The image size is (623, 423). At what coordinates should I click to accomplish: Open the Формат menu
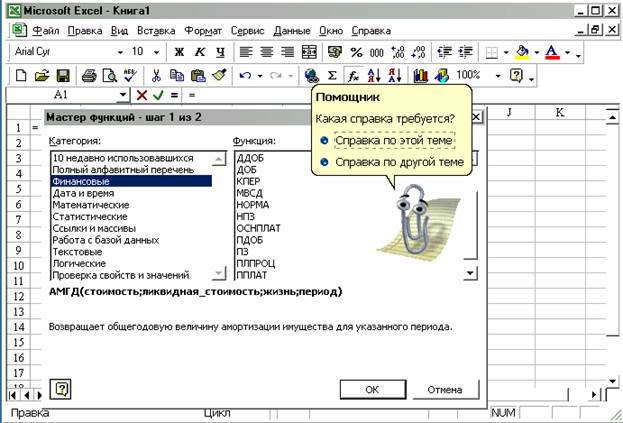[x=203, y=31]
